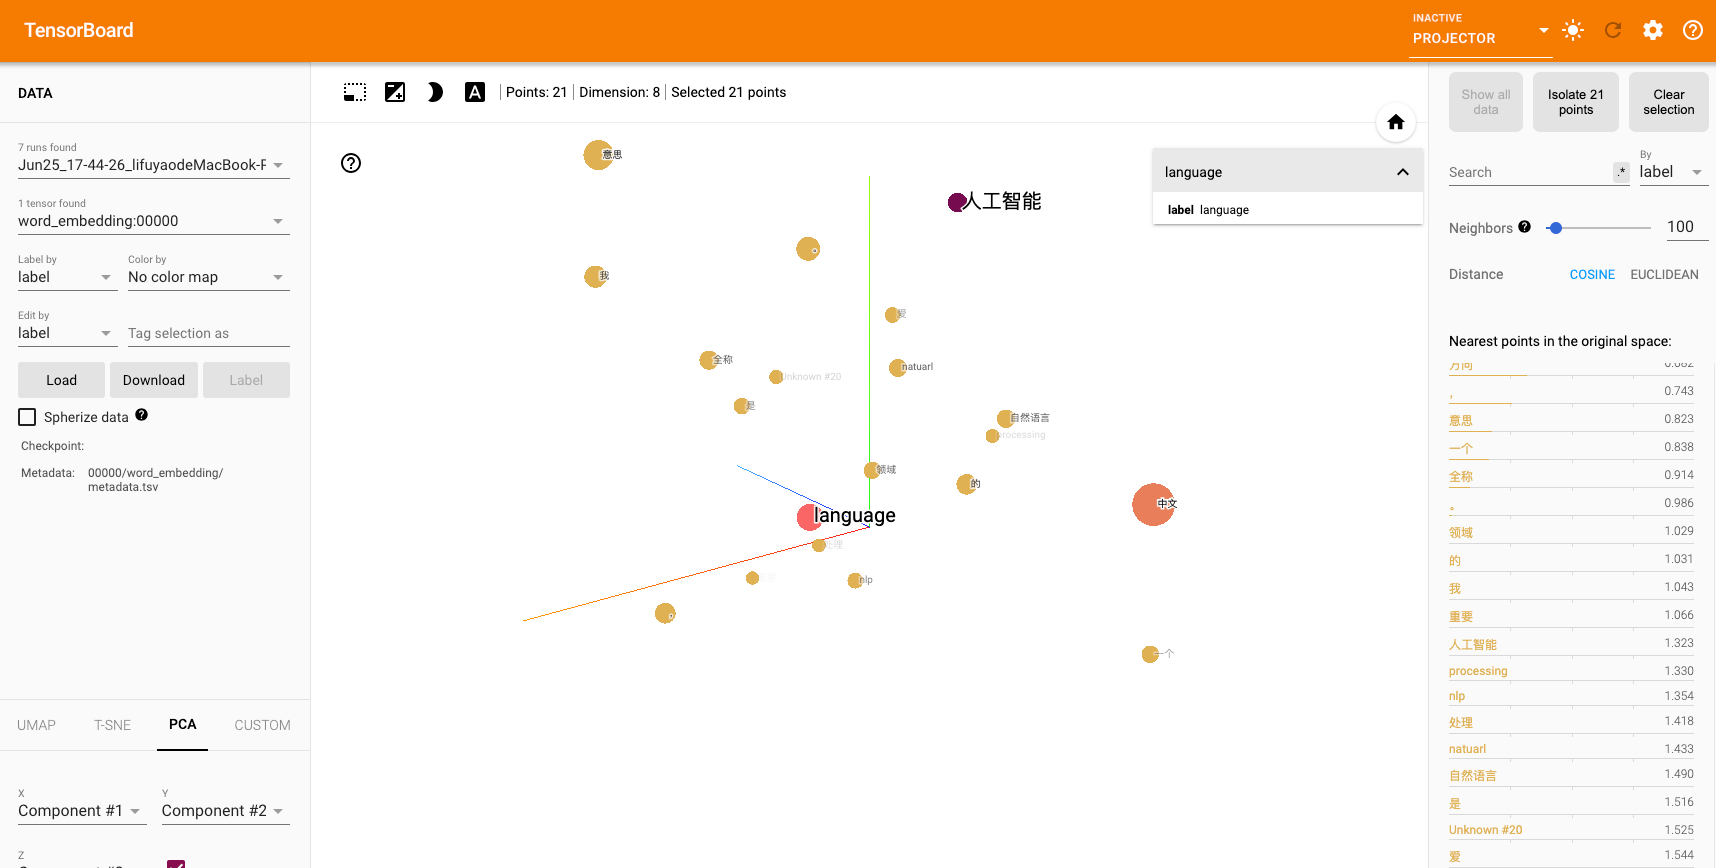Switch to the CUSTOM tab
Viewport: 1716px width, 868px height.
262,725
